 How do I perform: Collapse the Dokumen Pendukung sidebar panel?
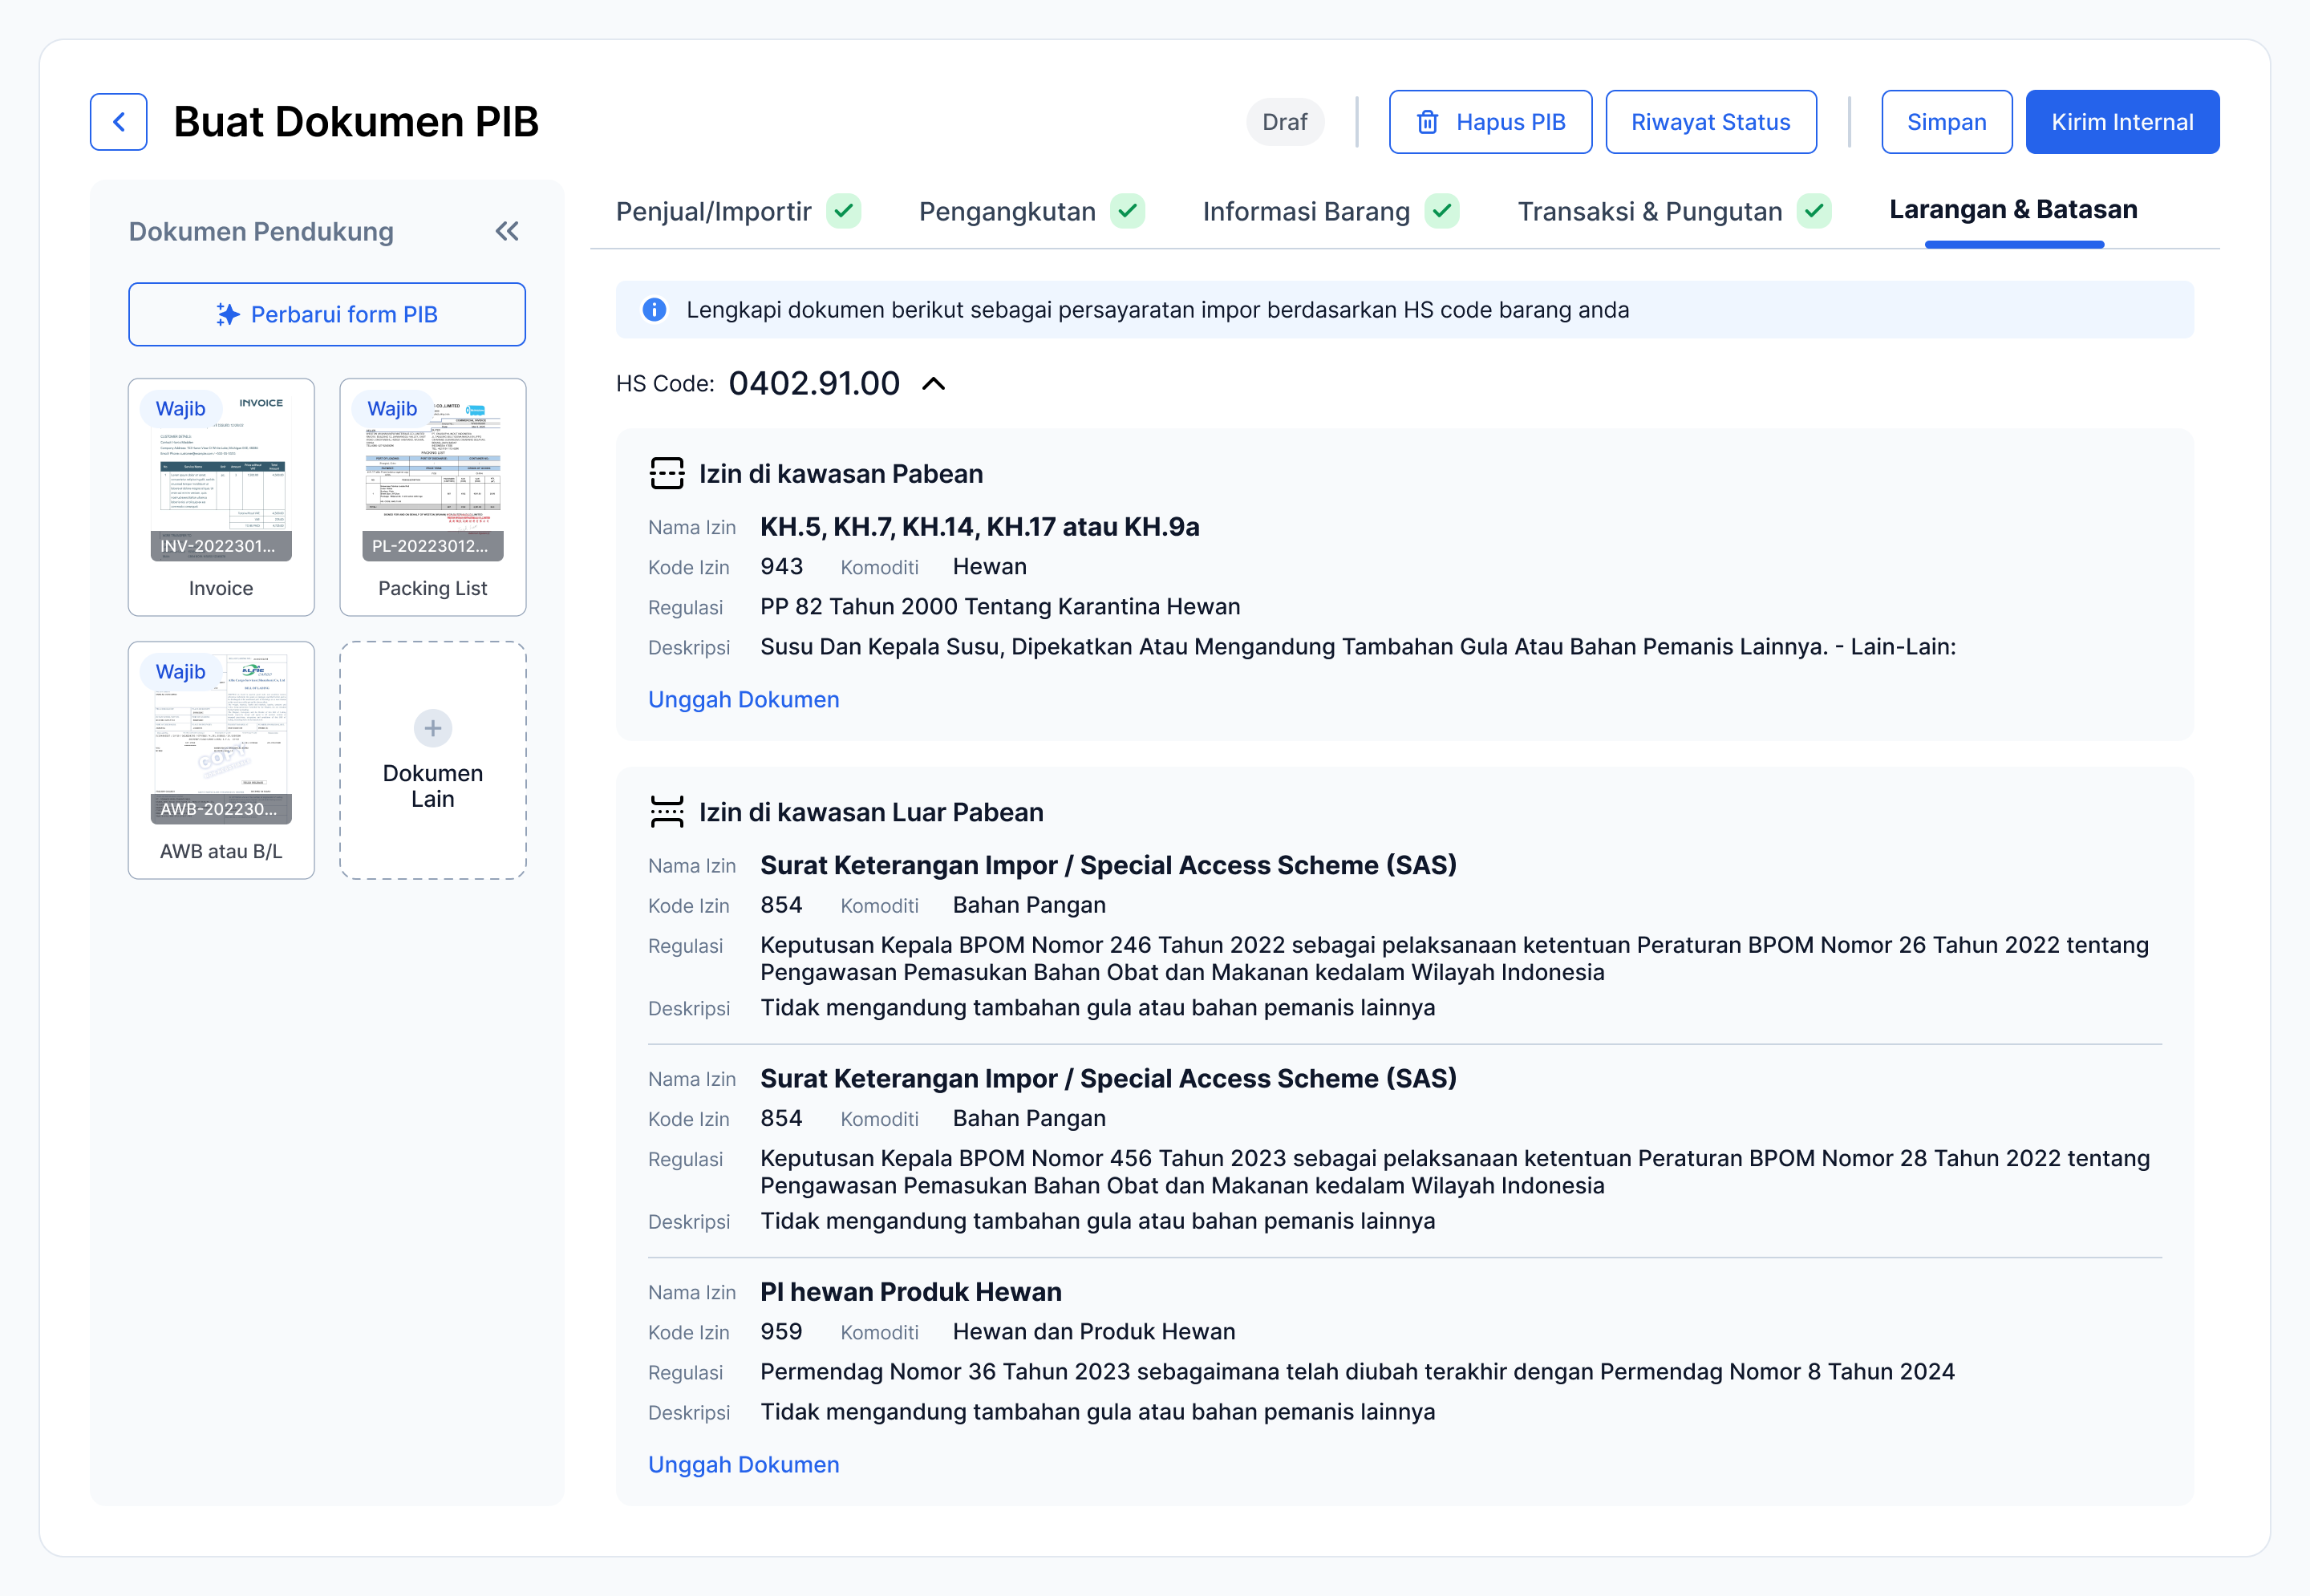point(507,231)
